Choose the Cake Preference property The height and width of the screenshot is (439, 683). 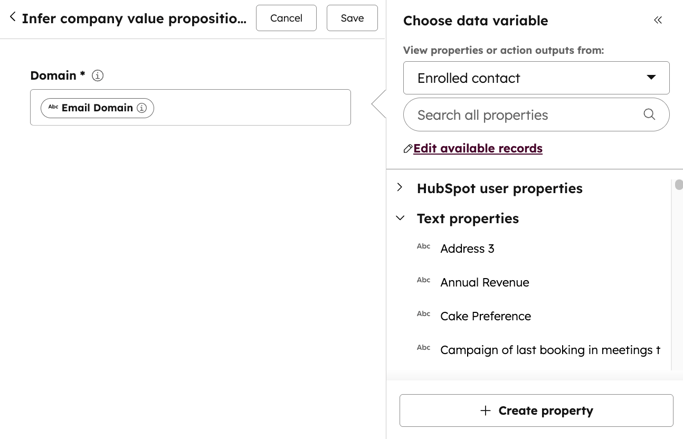pyautogui.click(x=485, y=316)
